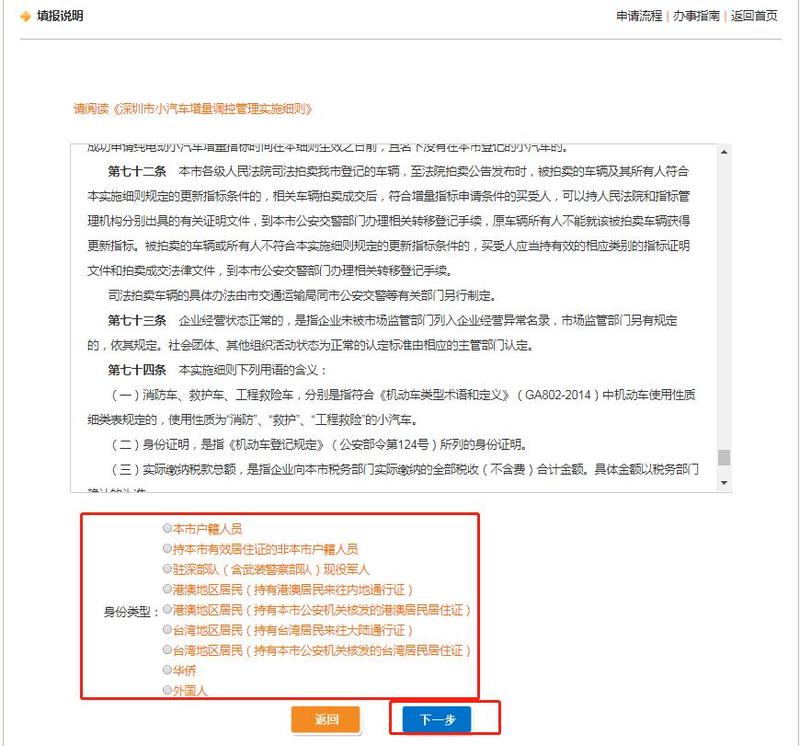
Task: Go to 返回首页 link
Action: pos(753,17)
